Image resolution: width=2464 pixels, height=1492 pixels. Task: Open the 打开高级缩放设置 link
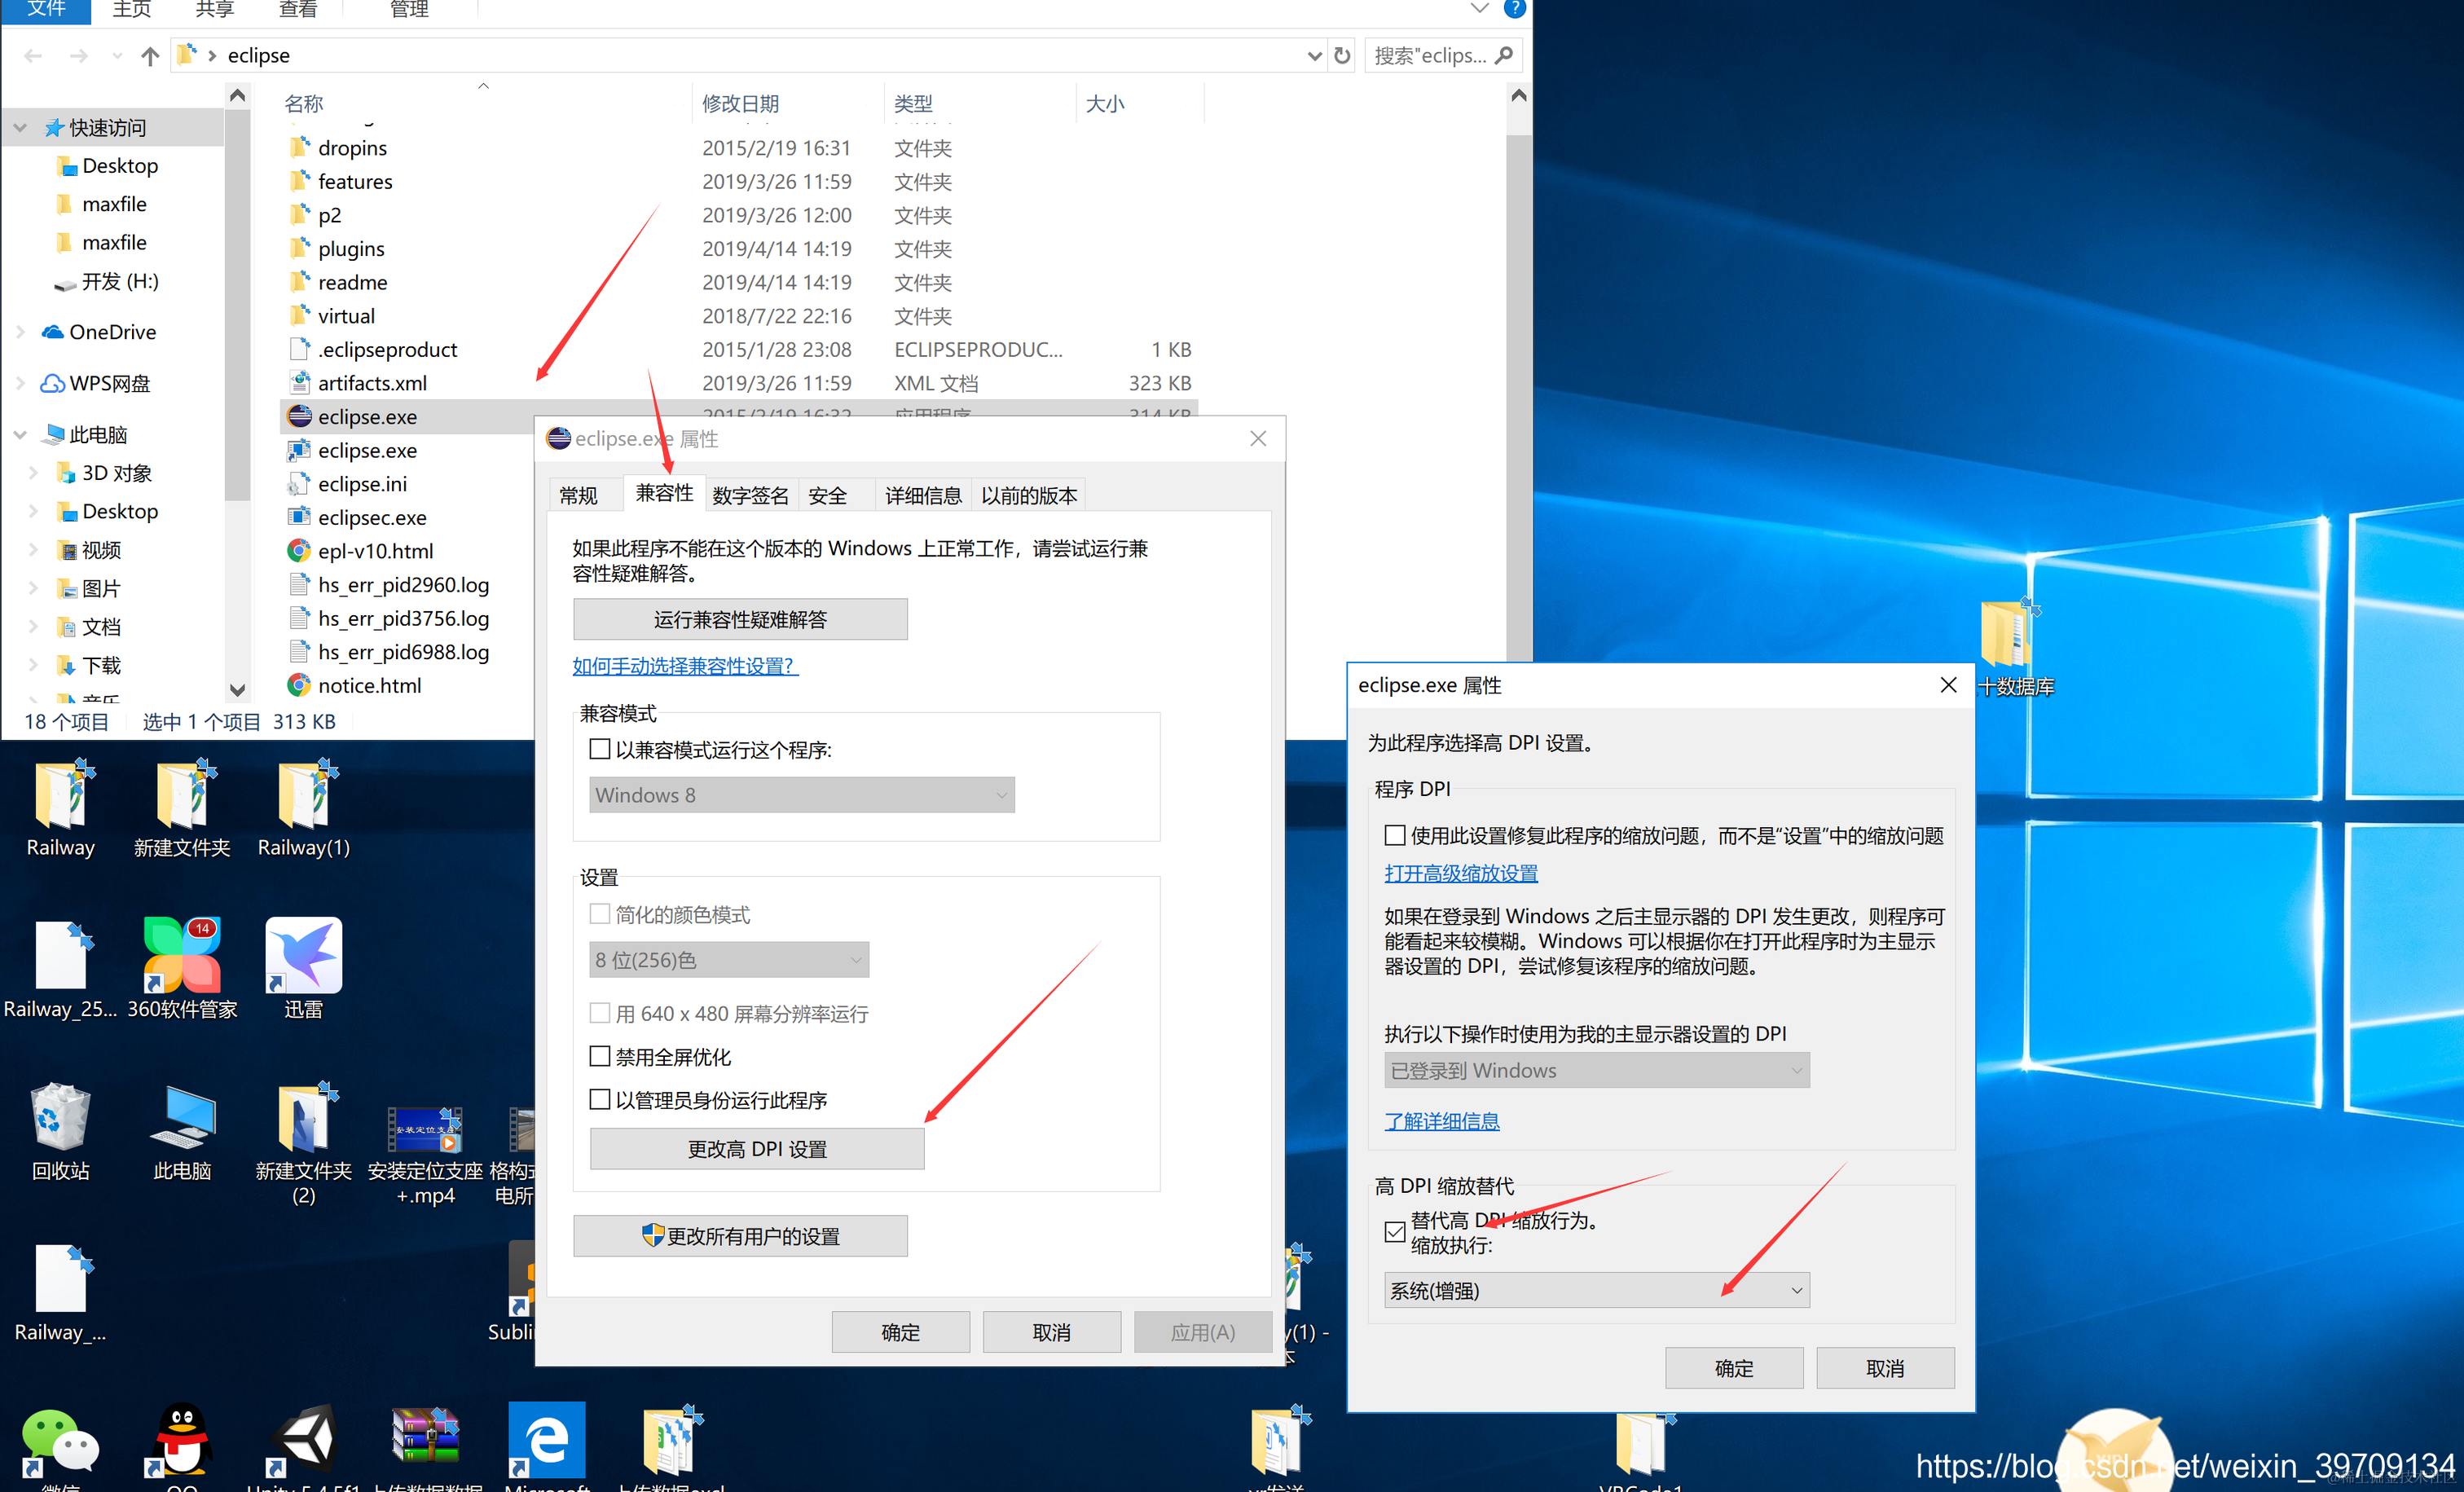tap(1460, 873)
